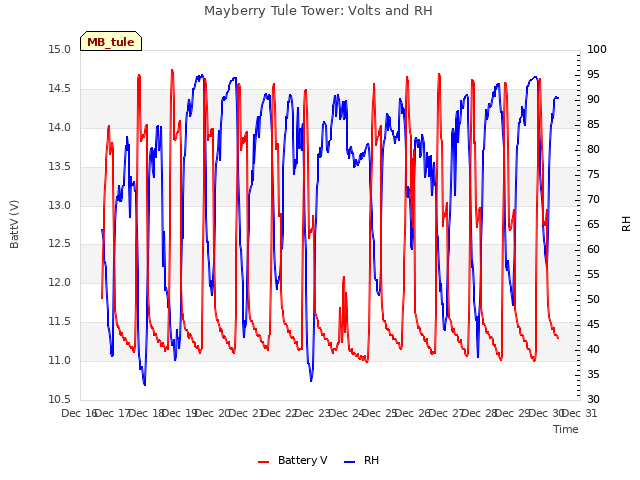Click the blue RH legend swatch
This screenshot has height=480, width=640.
coord(350,462)
